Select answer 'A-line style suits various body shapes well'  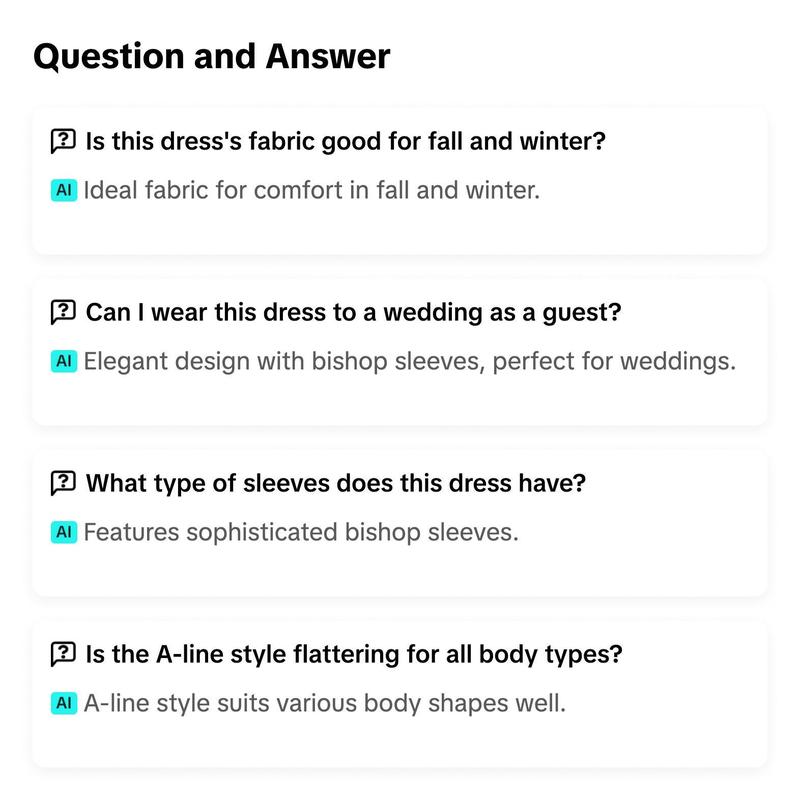325,703
